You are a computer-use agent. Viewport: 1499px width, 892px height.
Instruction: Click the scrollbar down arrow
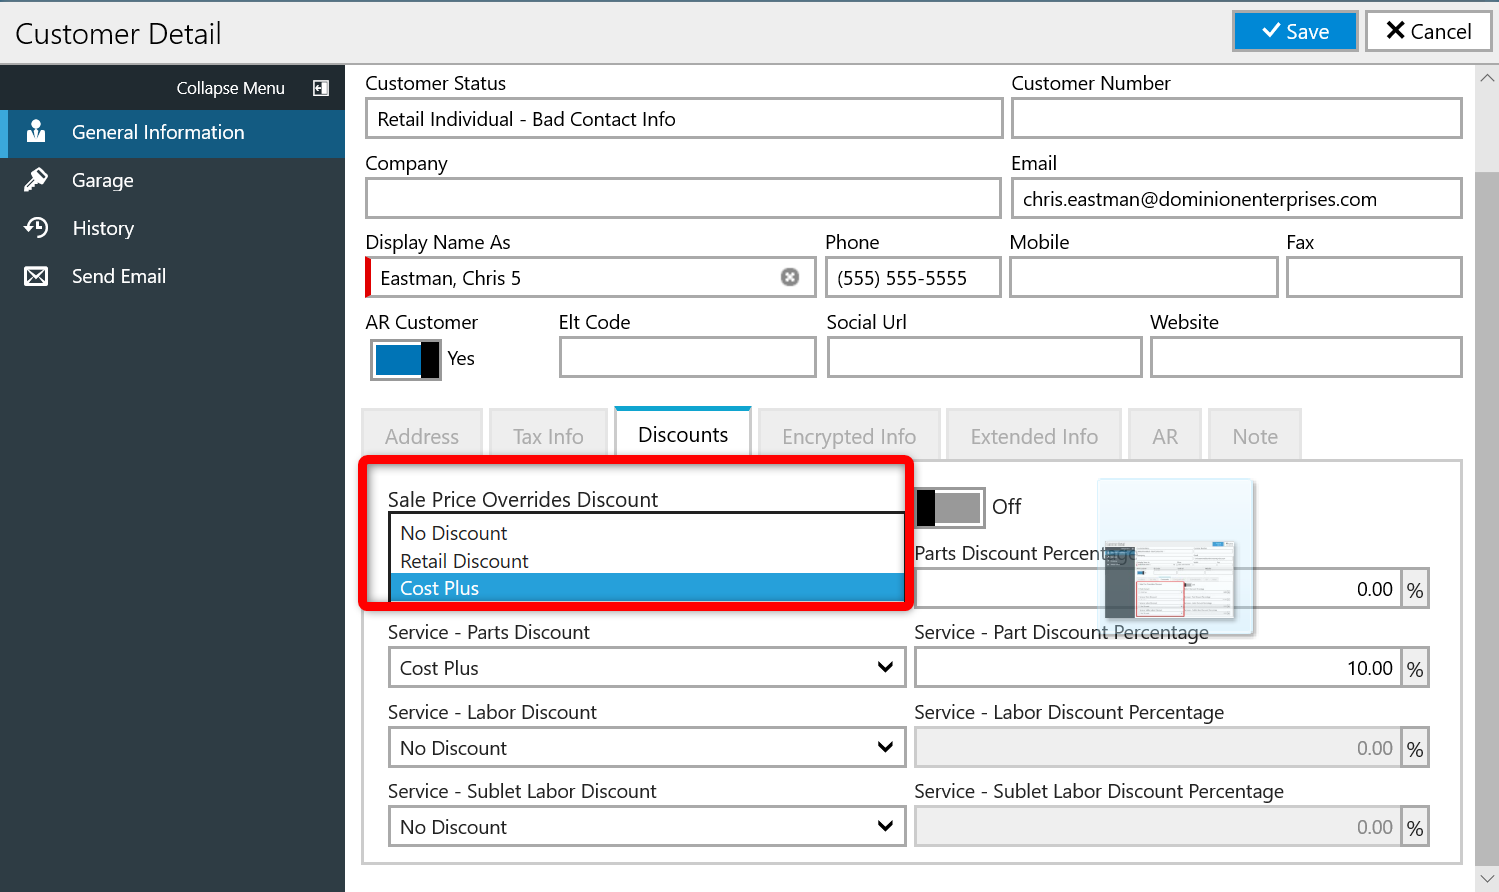click(1487, 879)
